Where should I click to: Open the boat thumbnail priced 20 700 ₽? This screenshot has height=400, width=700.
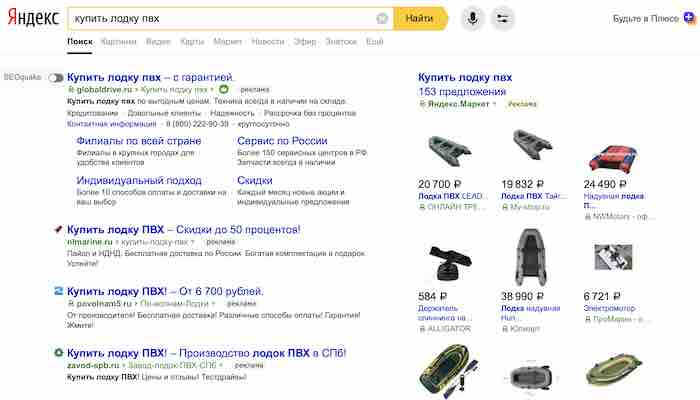pyautogui.click(x=449, y=151)
